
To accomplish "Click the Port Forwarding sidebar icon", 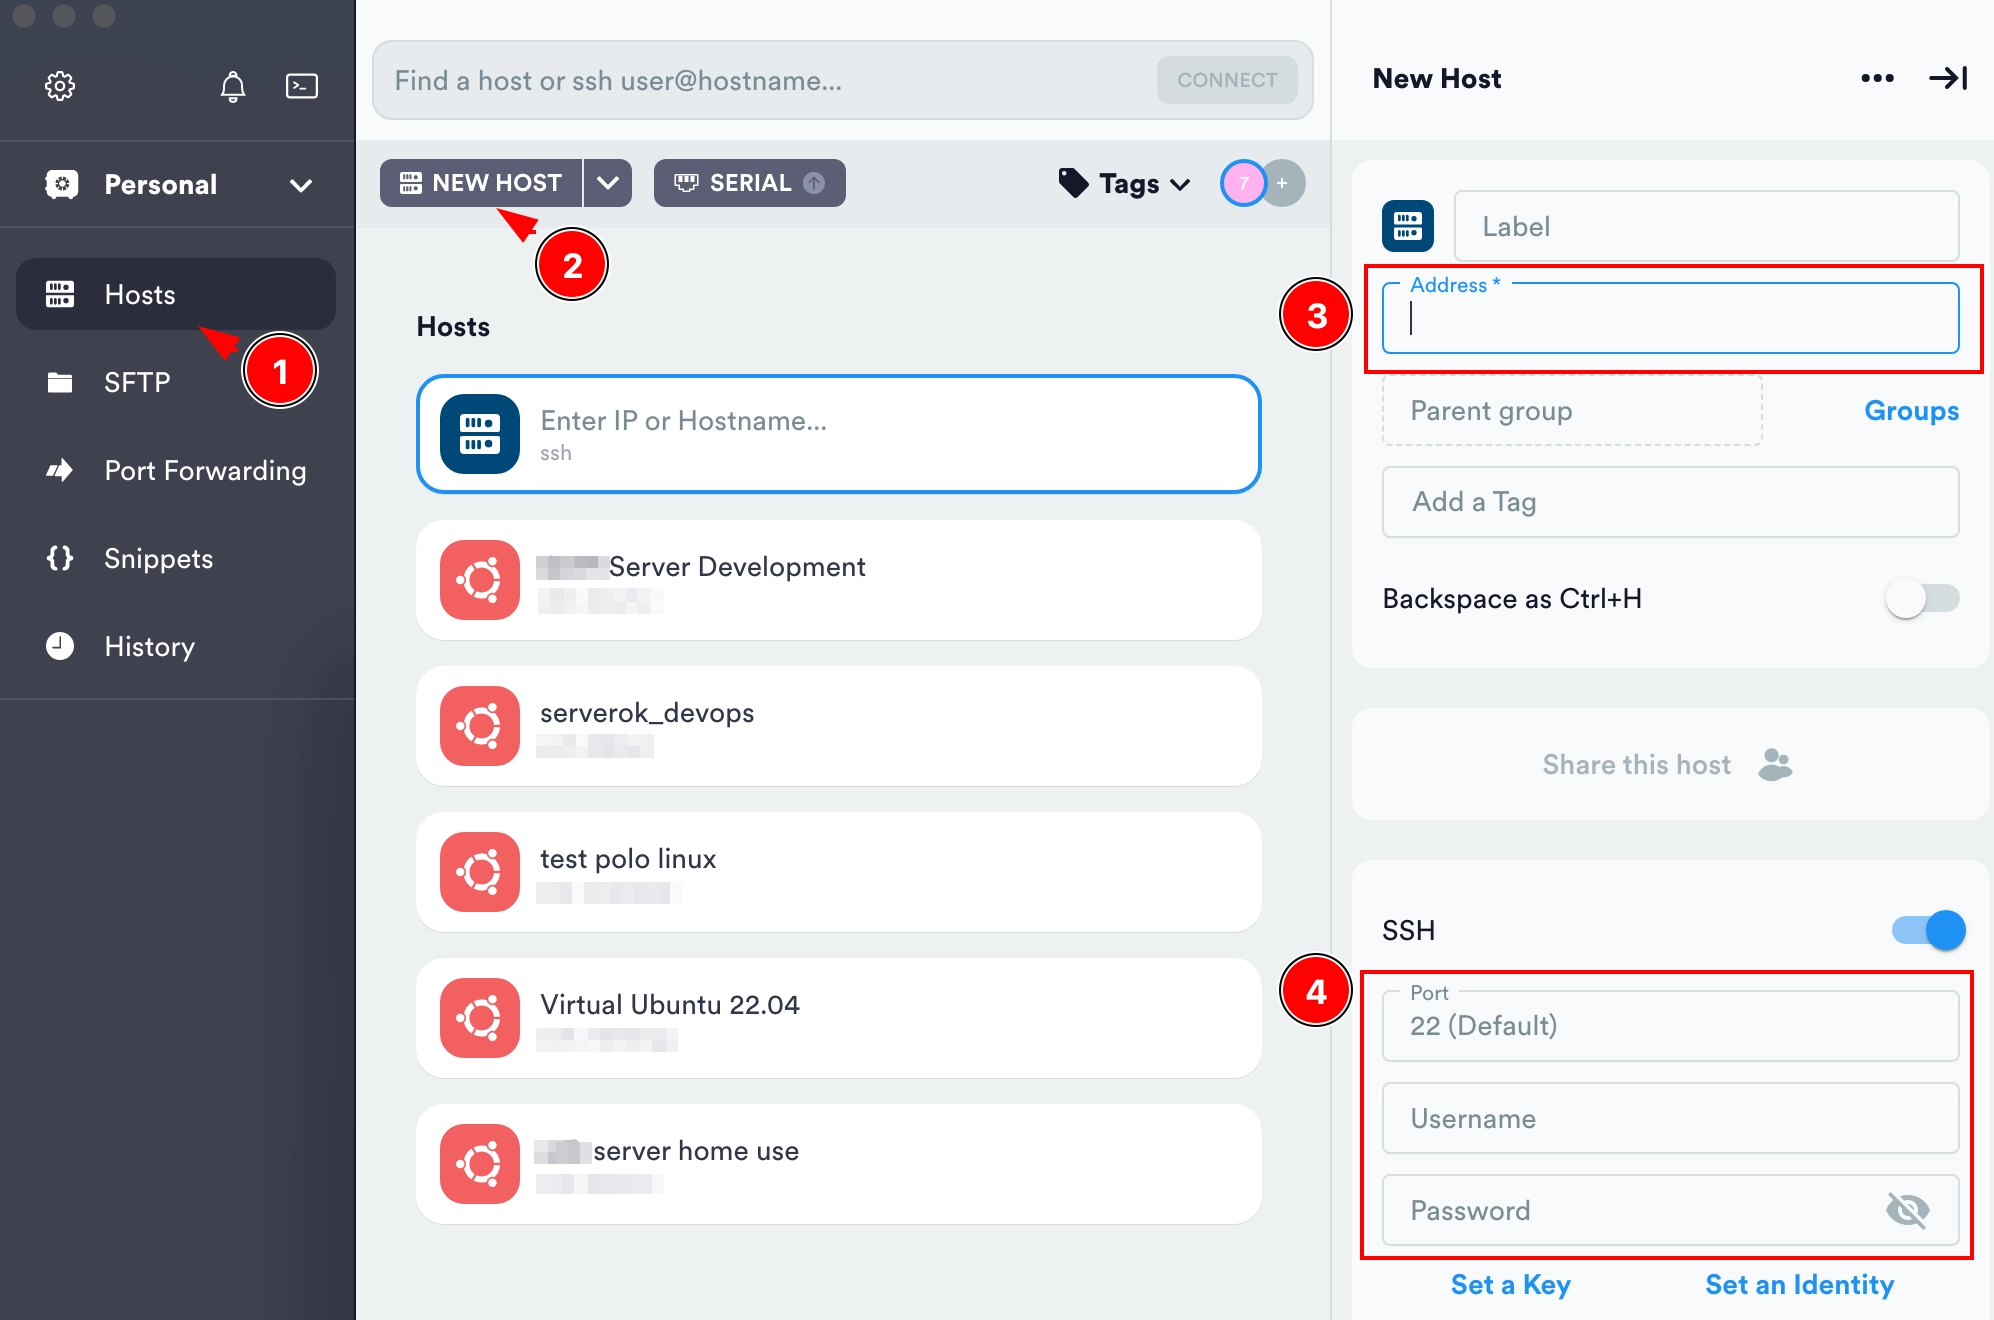I will click(59, 470).
